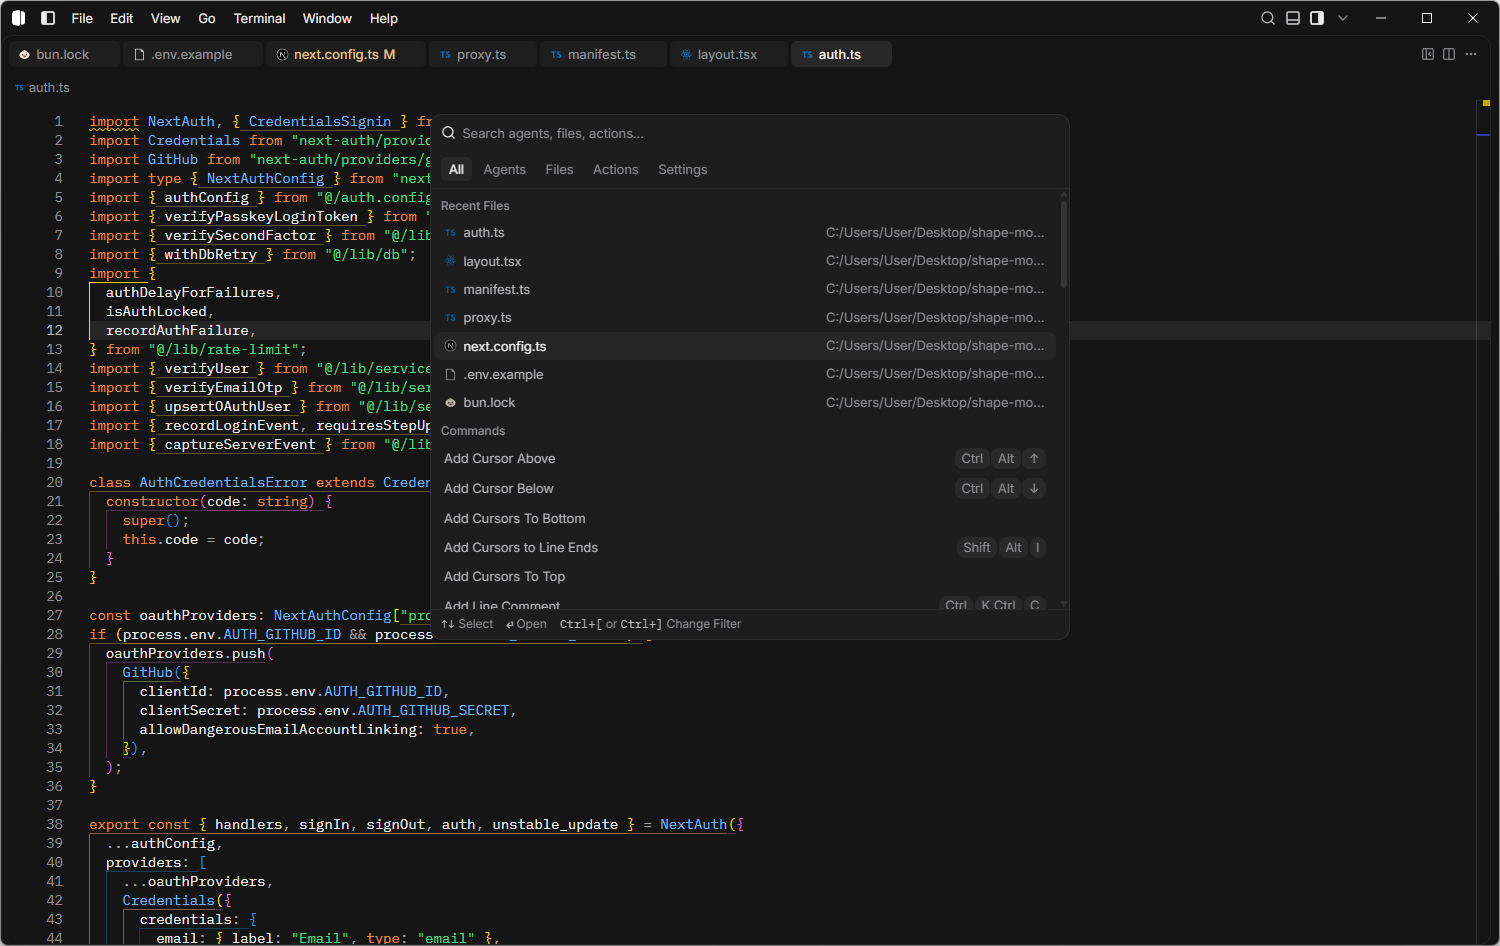Open the Terminal menu
1500x946 pixels.
pyautogui.click(x=259, y=18)
